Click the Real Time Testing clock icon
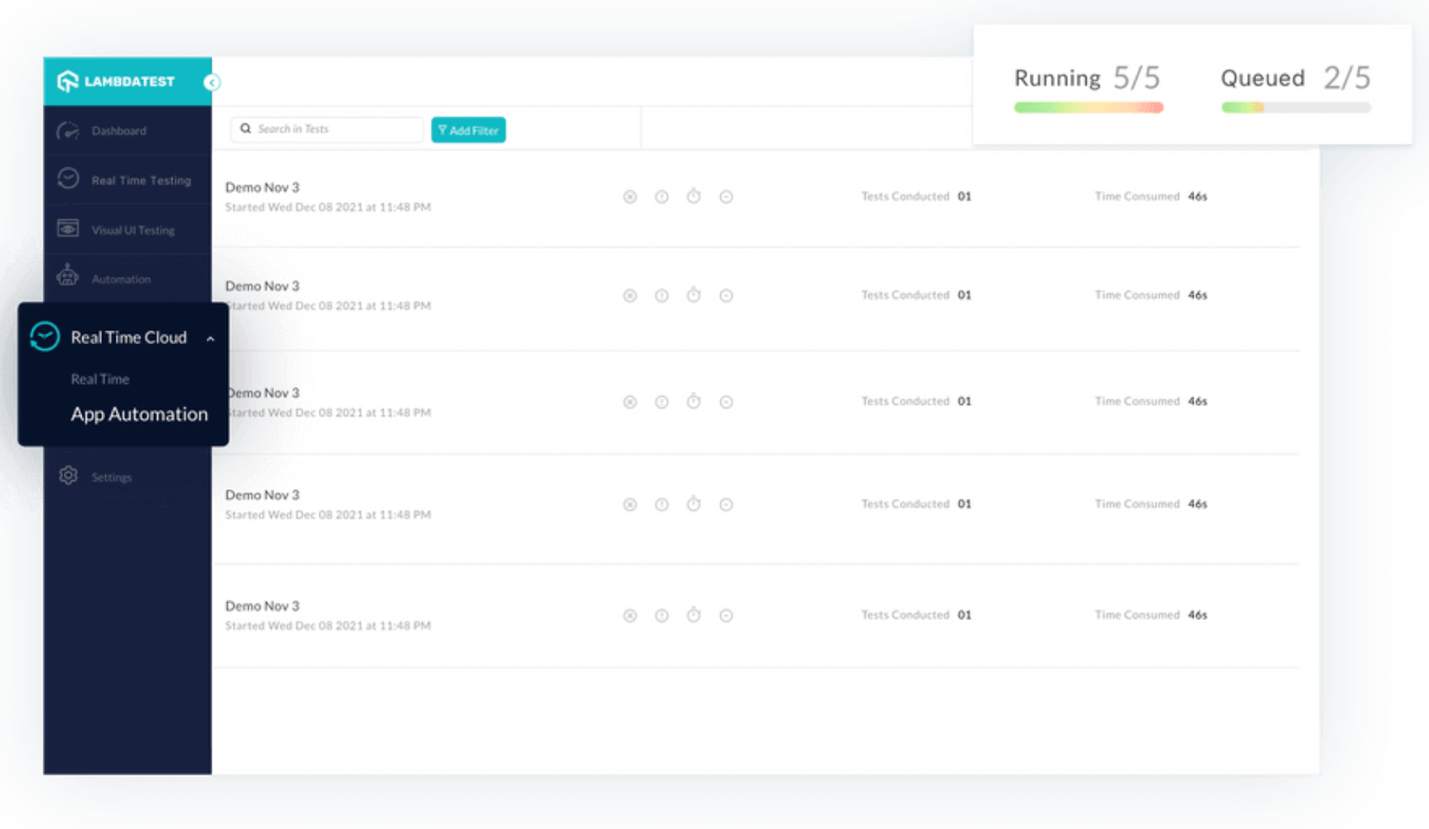 tap(68, 179)
